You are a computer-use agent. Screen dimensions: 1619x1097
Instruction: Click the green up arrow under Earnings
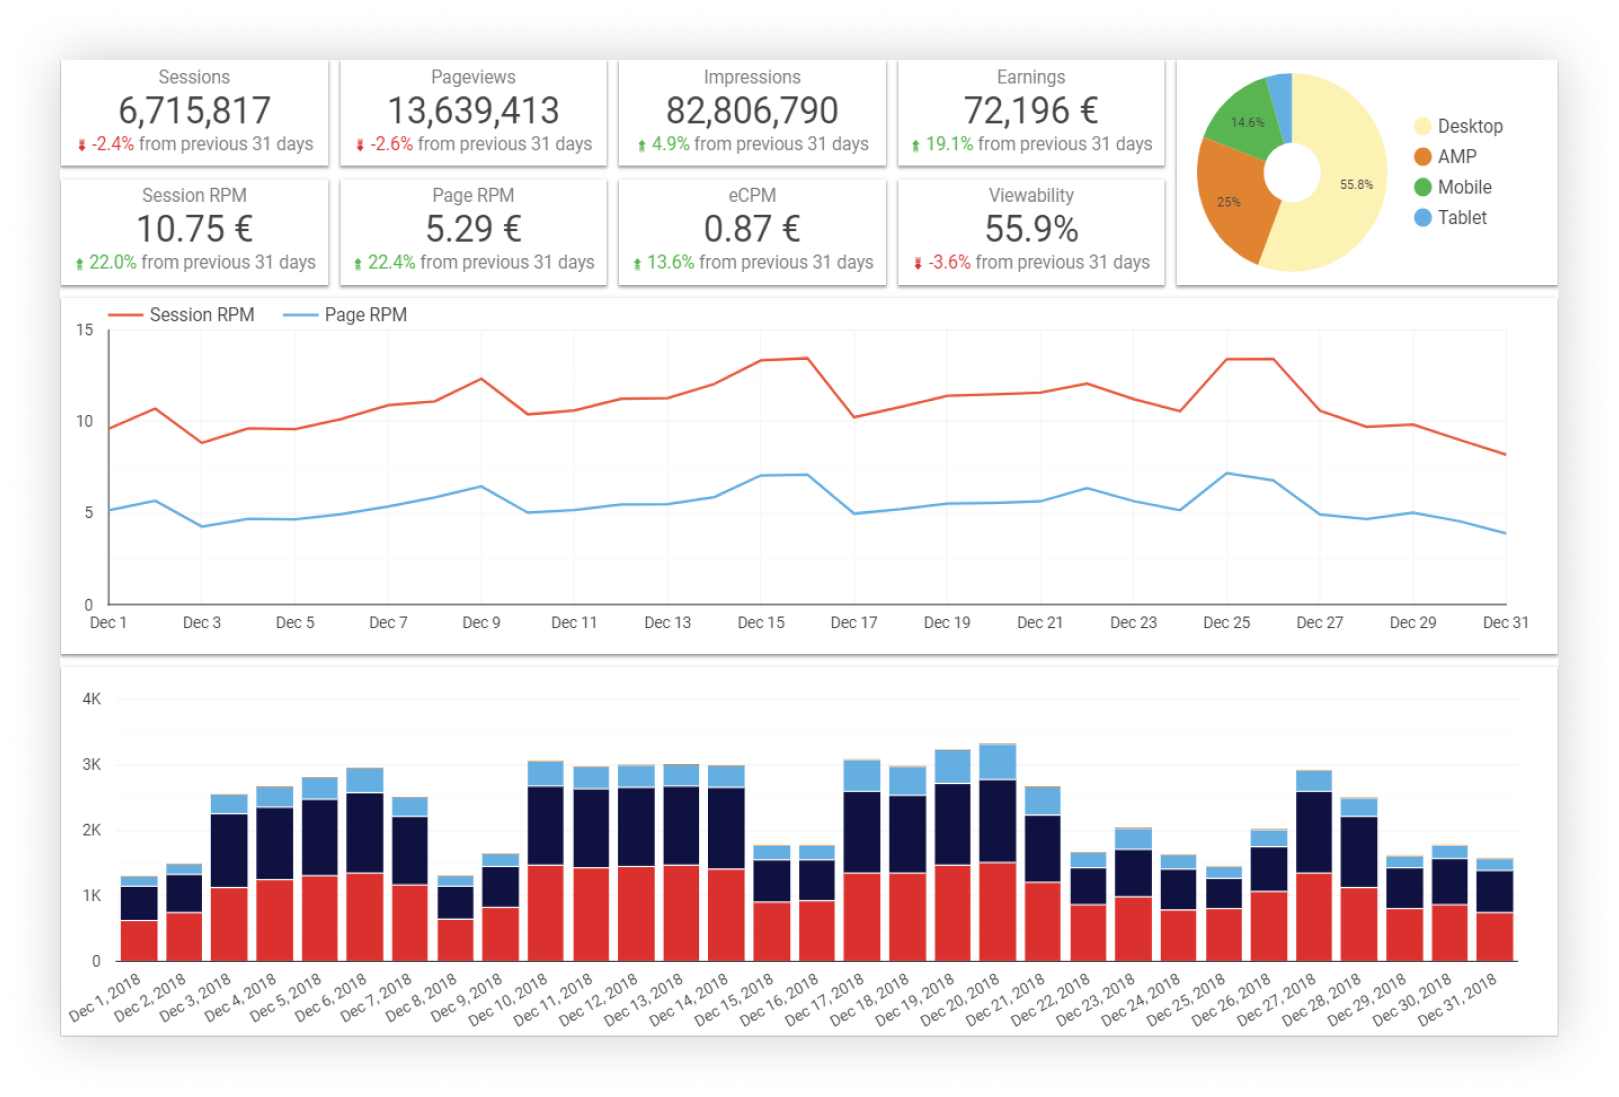coord(915,145)
